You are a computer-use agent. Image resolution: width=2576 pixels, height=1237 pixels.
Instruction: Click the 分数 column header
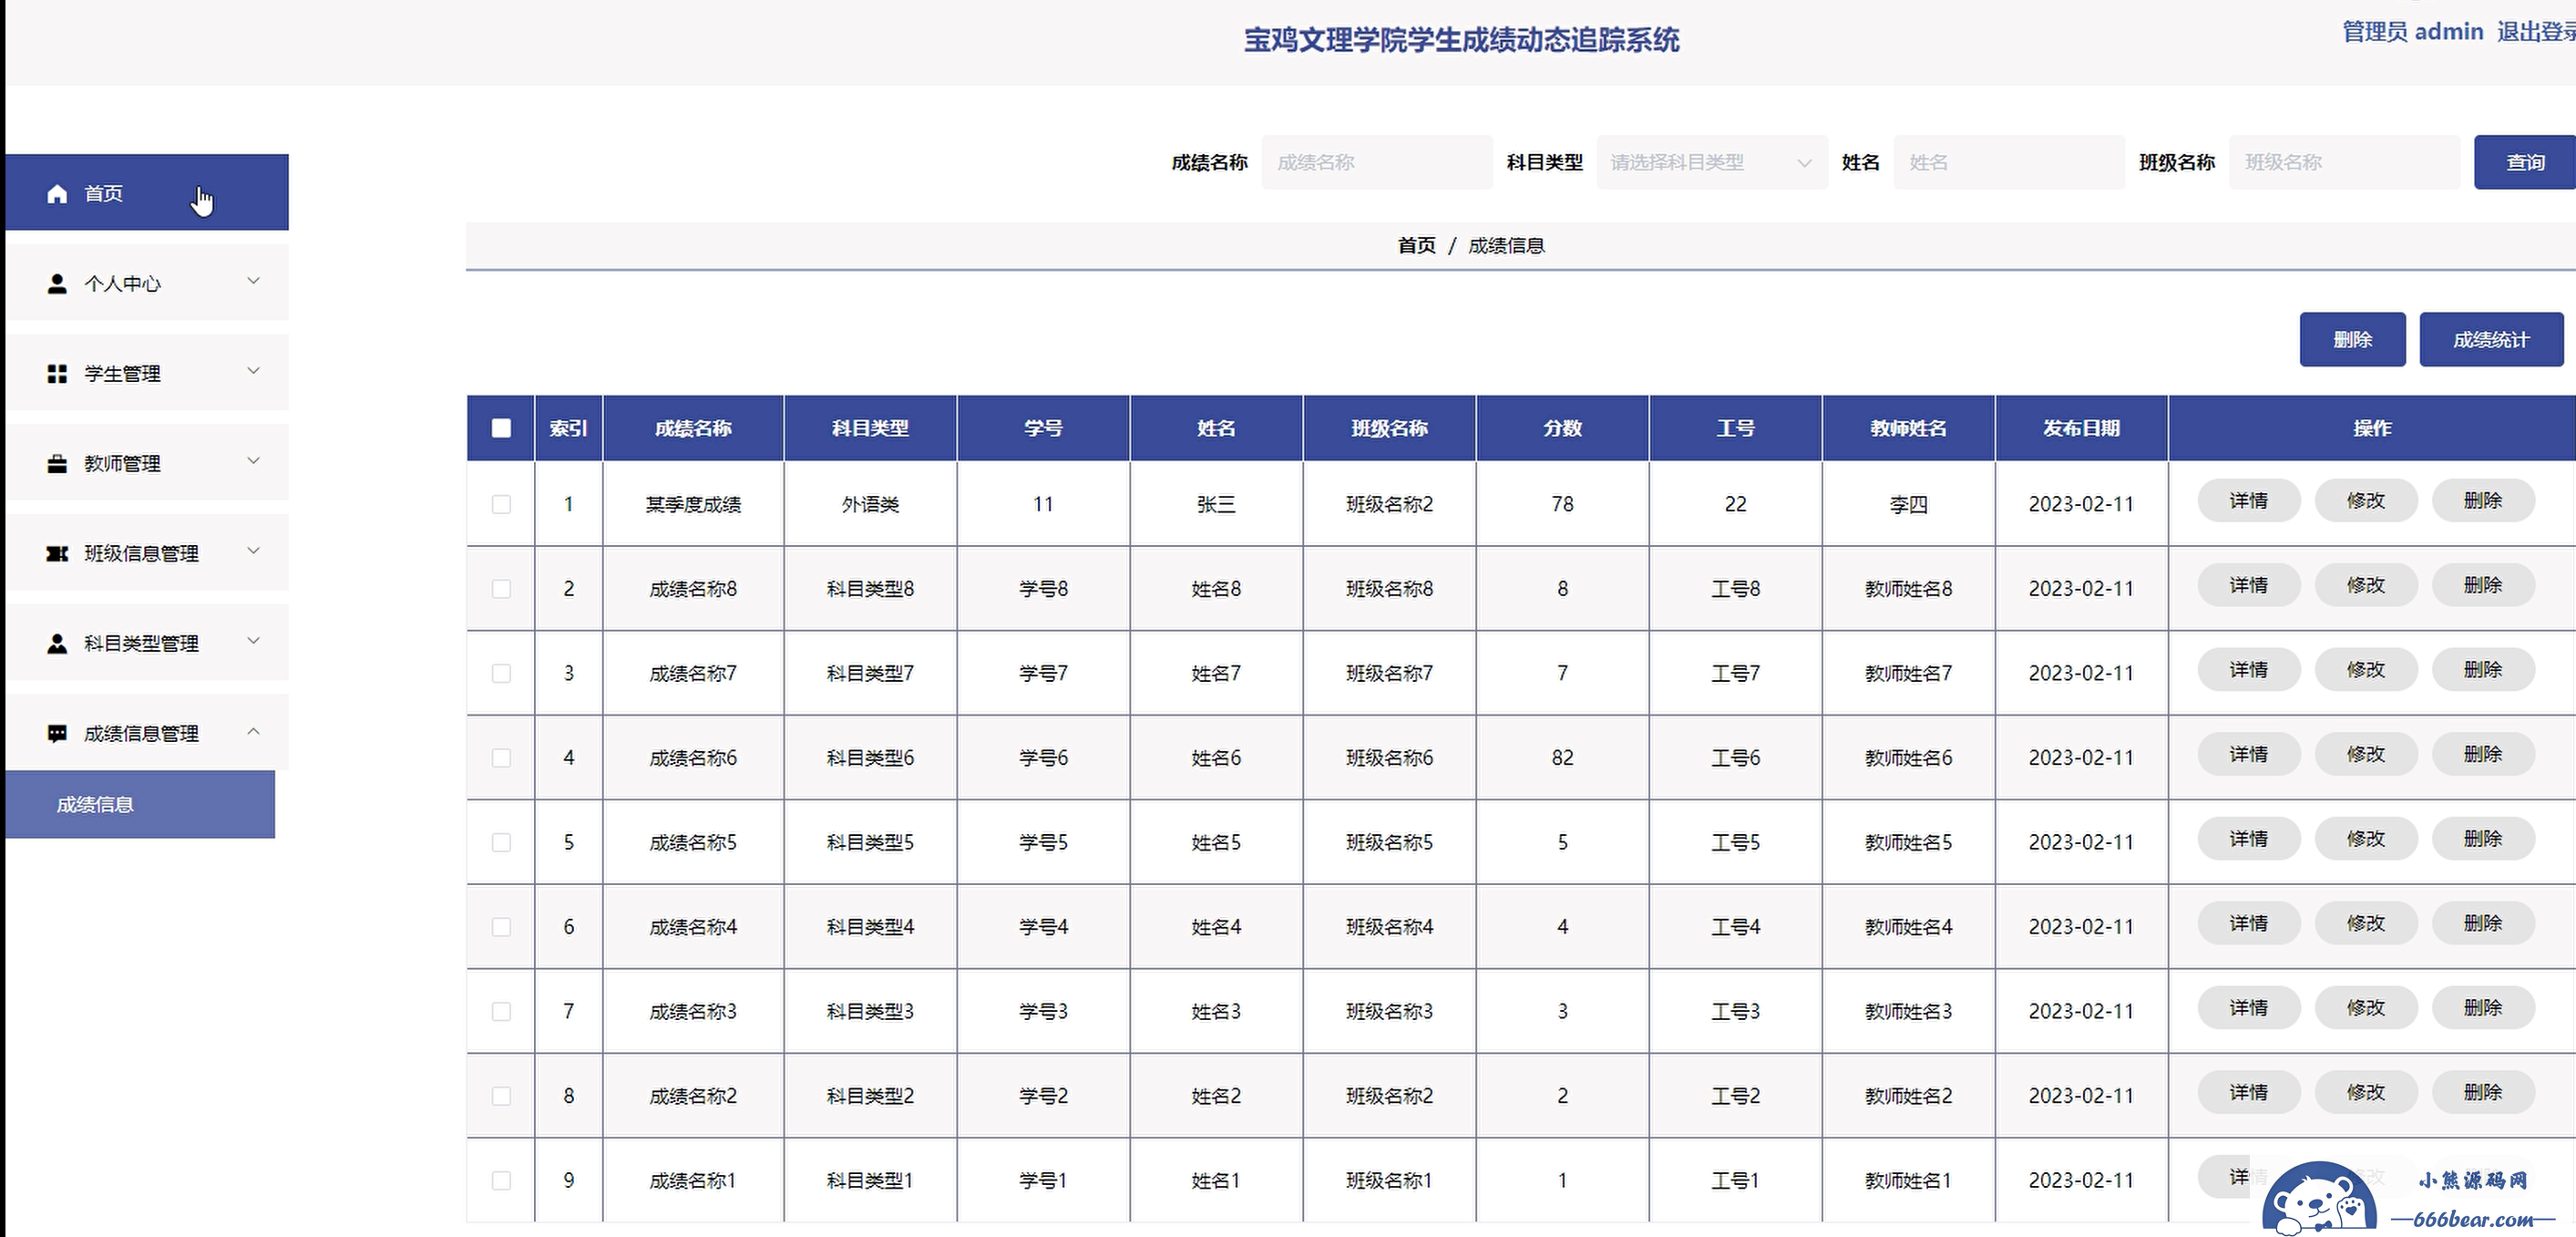point(1562,428)
